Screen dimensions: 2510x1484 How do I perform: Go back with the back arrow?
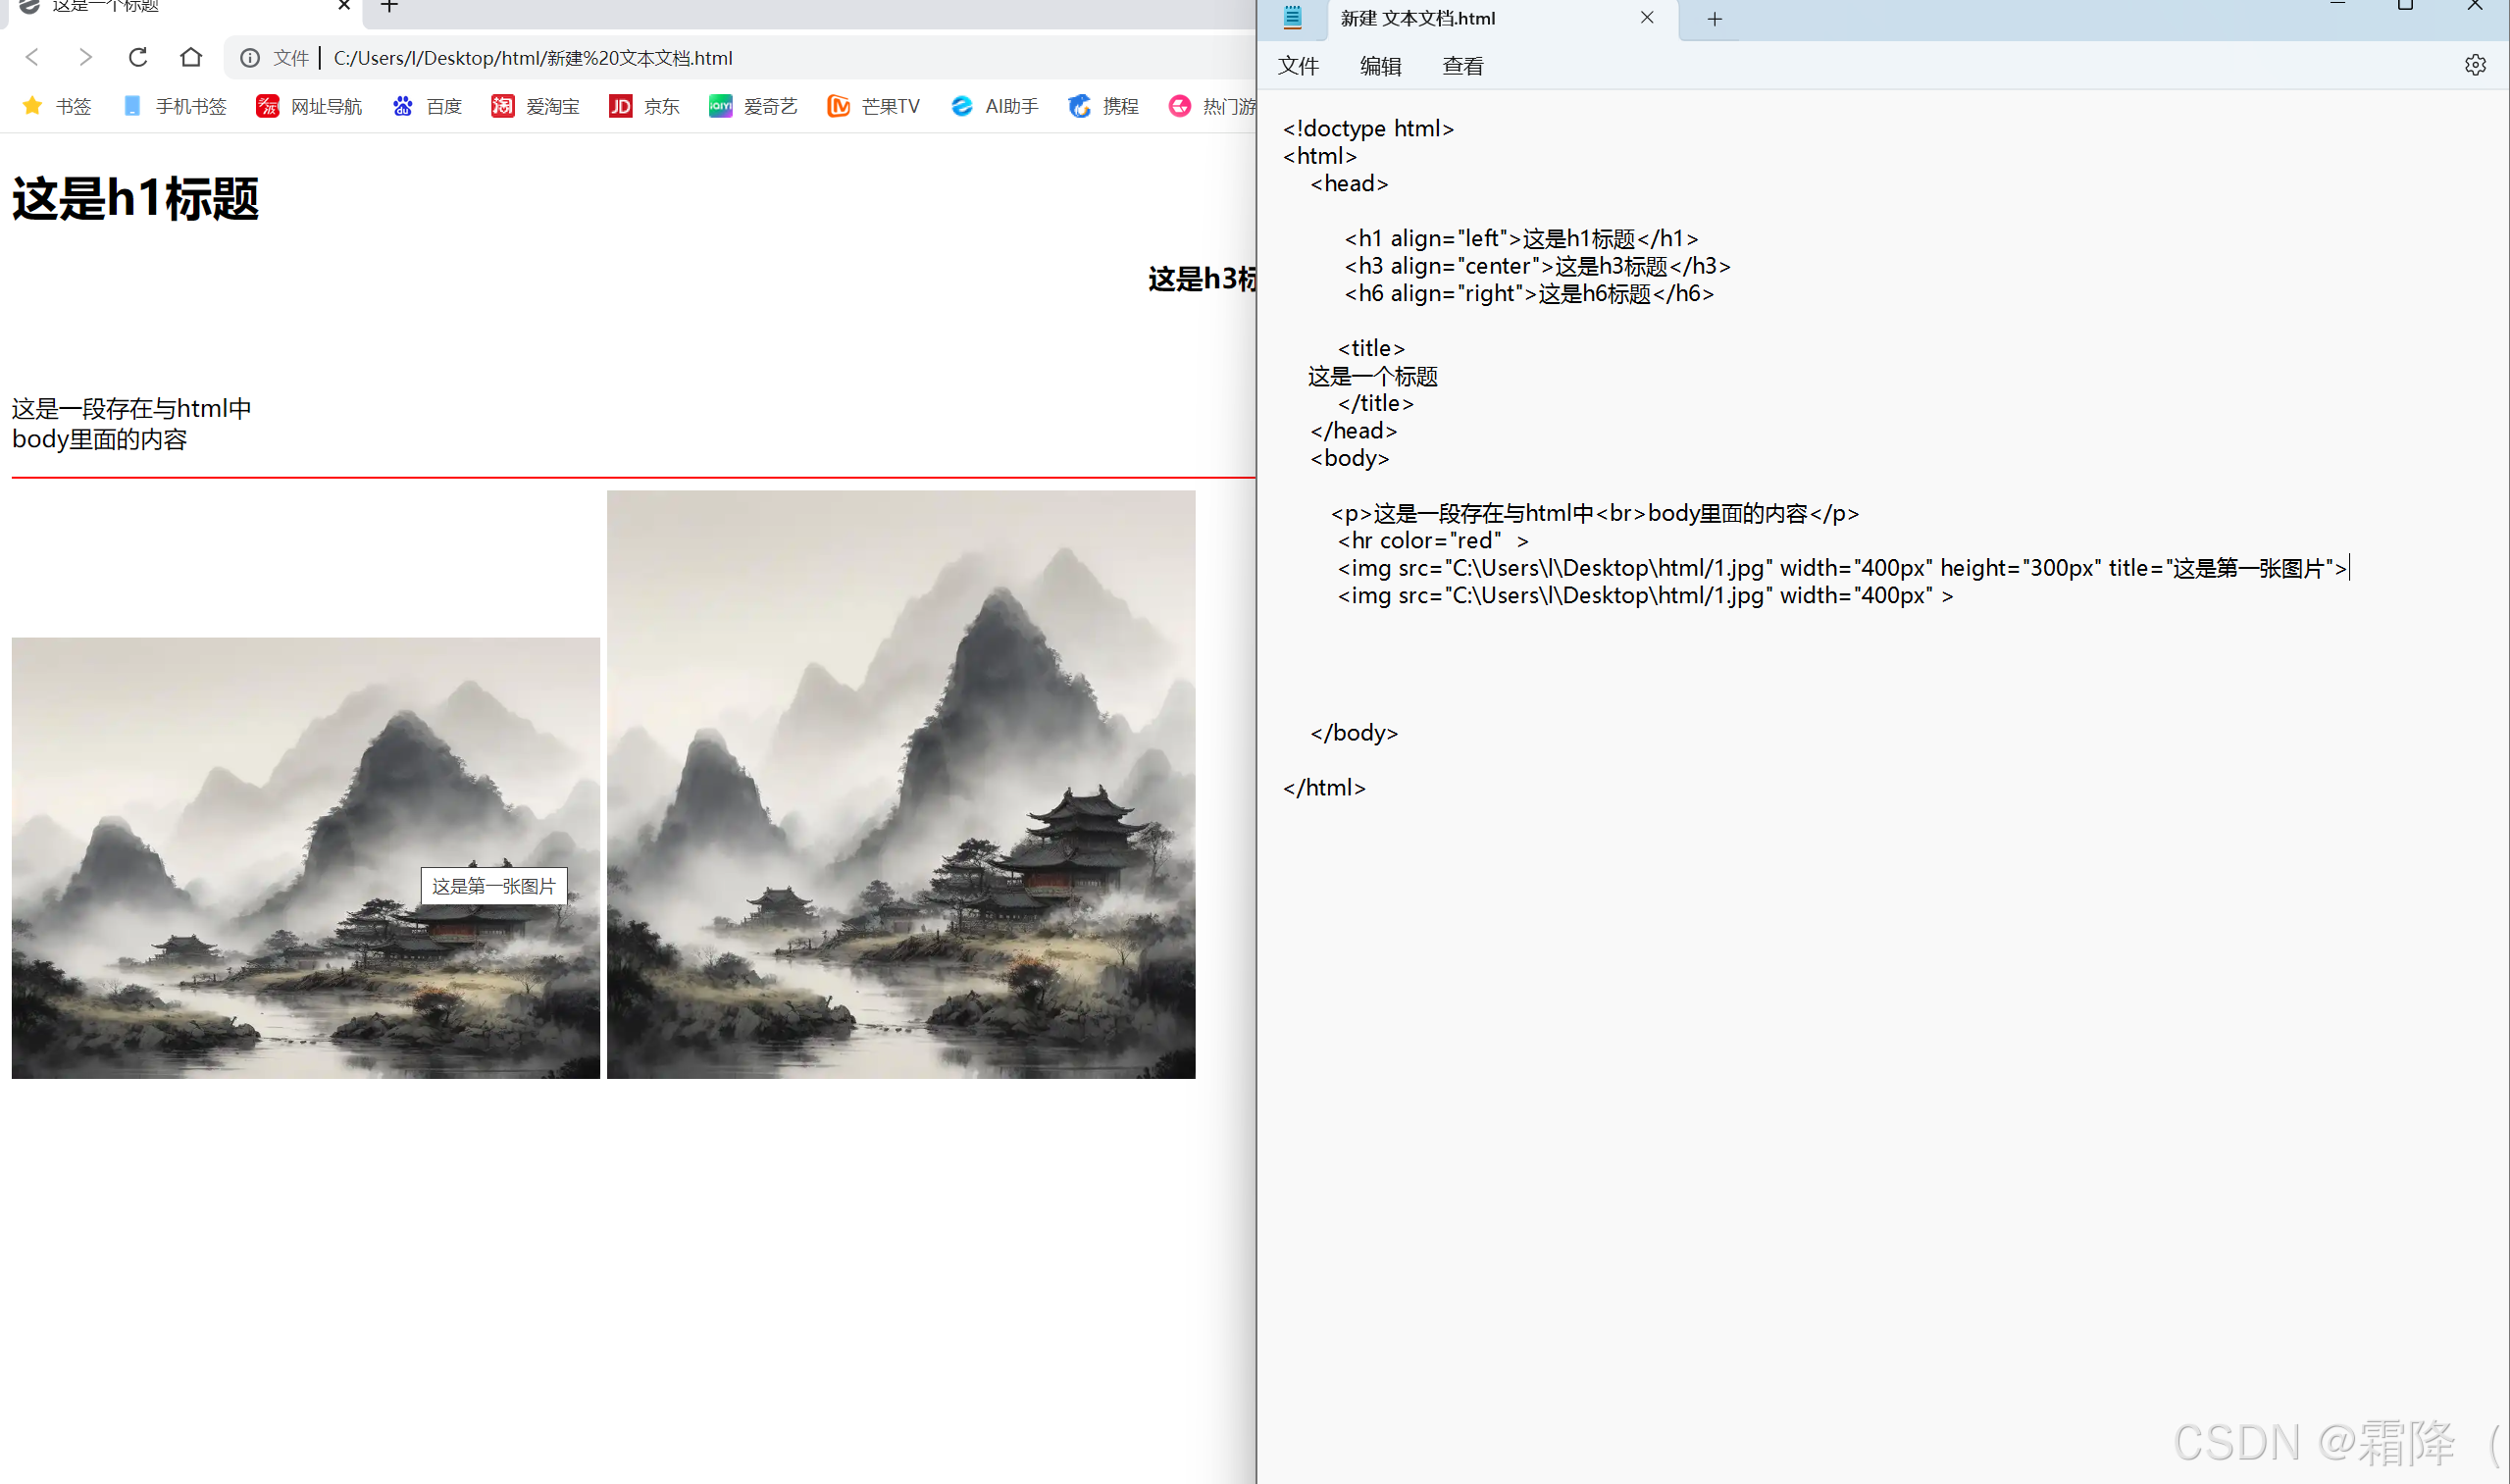pyautogui.click(x=32, y=57)
